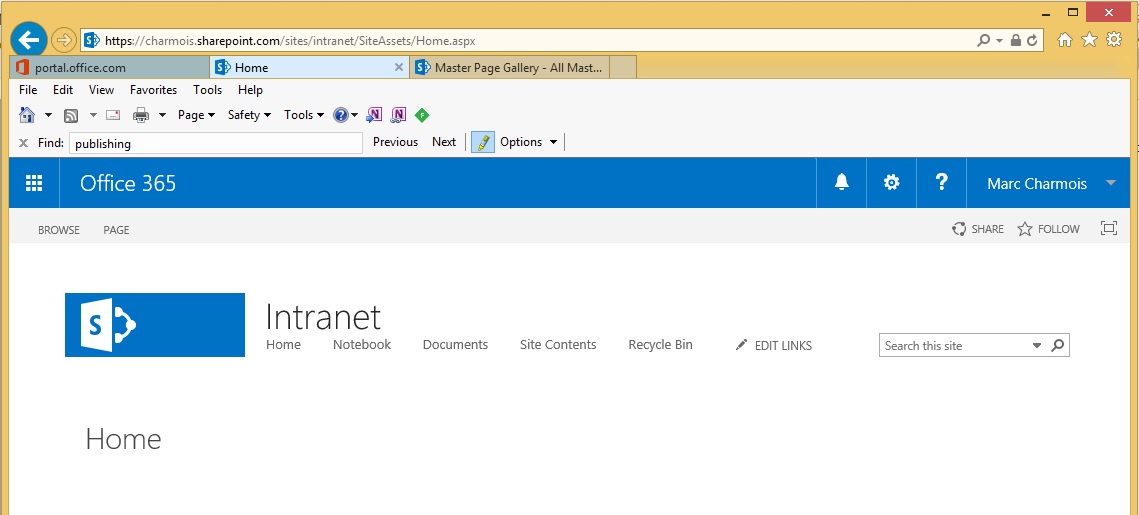
Task: Open a new blank tab
Action: pos(623,68)
